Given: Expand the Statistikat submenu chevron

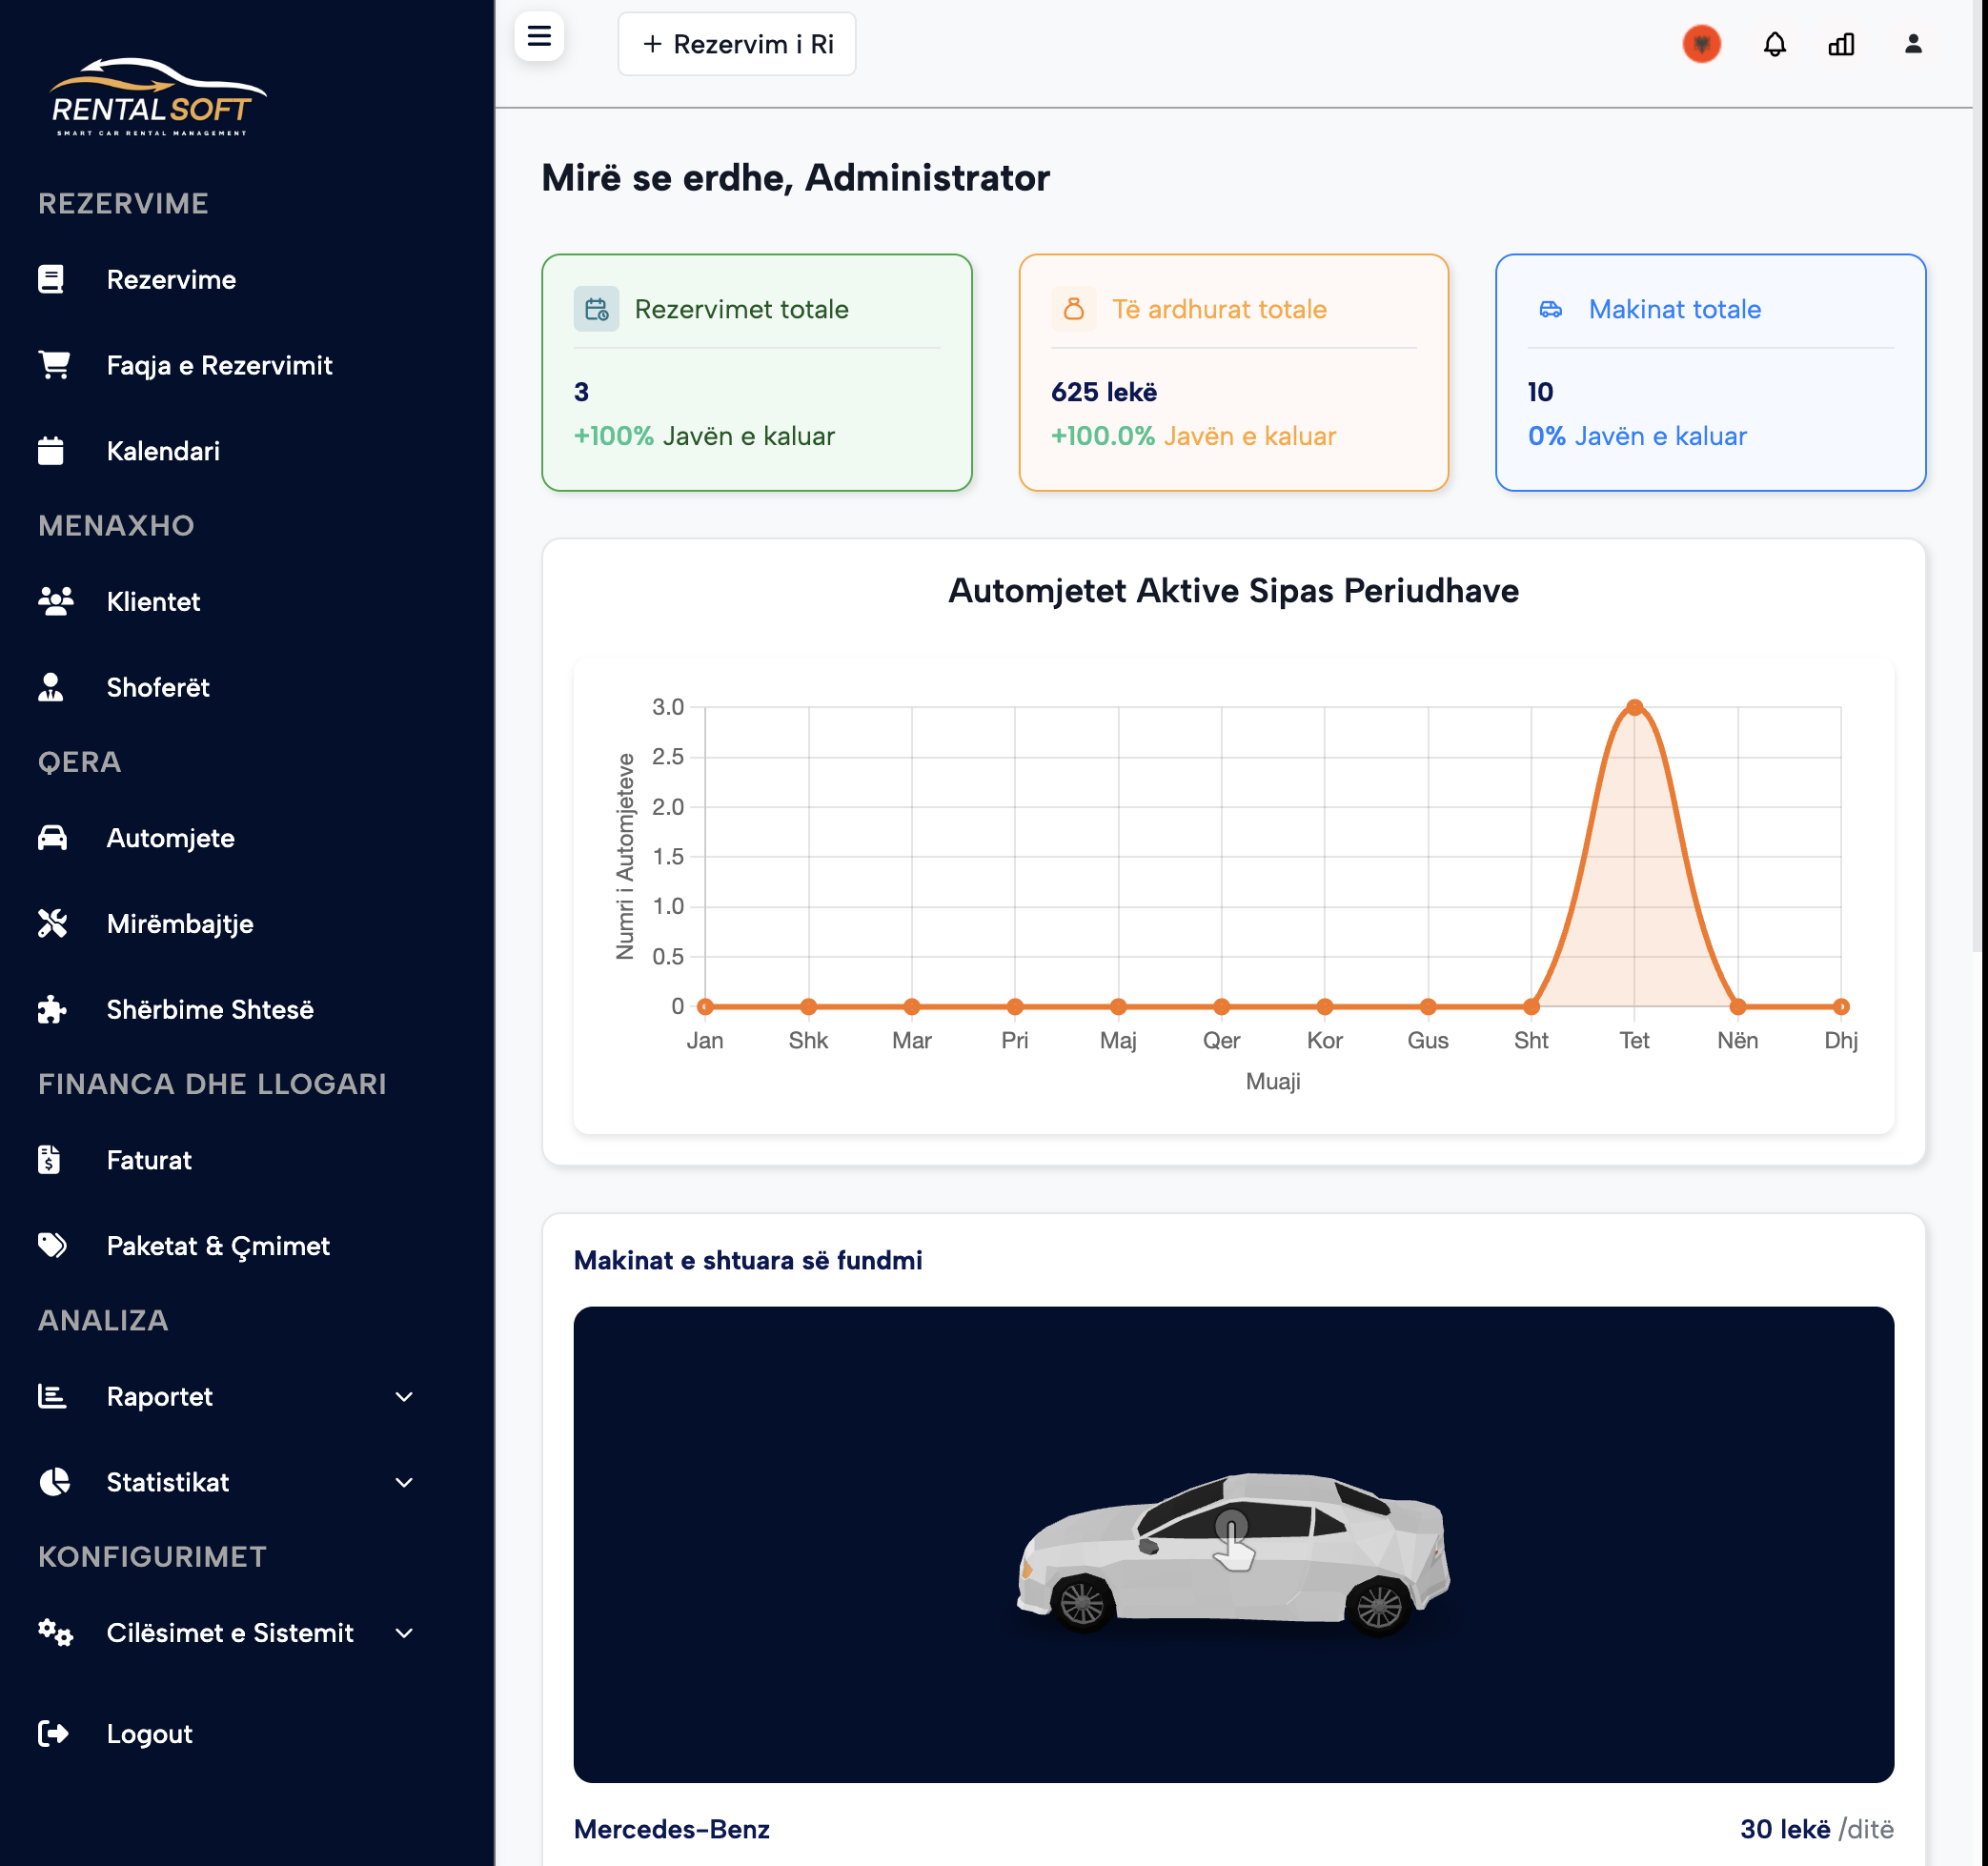Looking at the screenshot, I should tap(404, 1482).
